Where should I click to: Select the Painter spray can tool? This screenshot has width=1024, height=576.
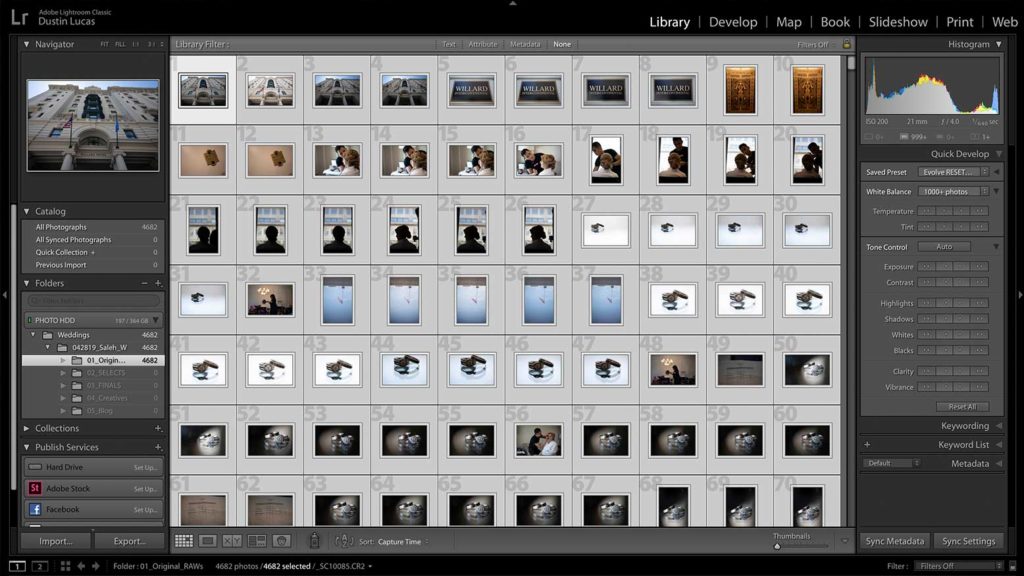tap(314, 540)
